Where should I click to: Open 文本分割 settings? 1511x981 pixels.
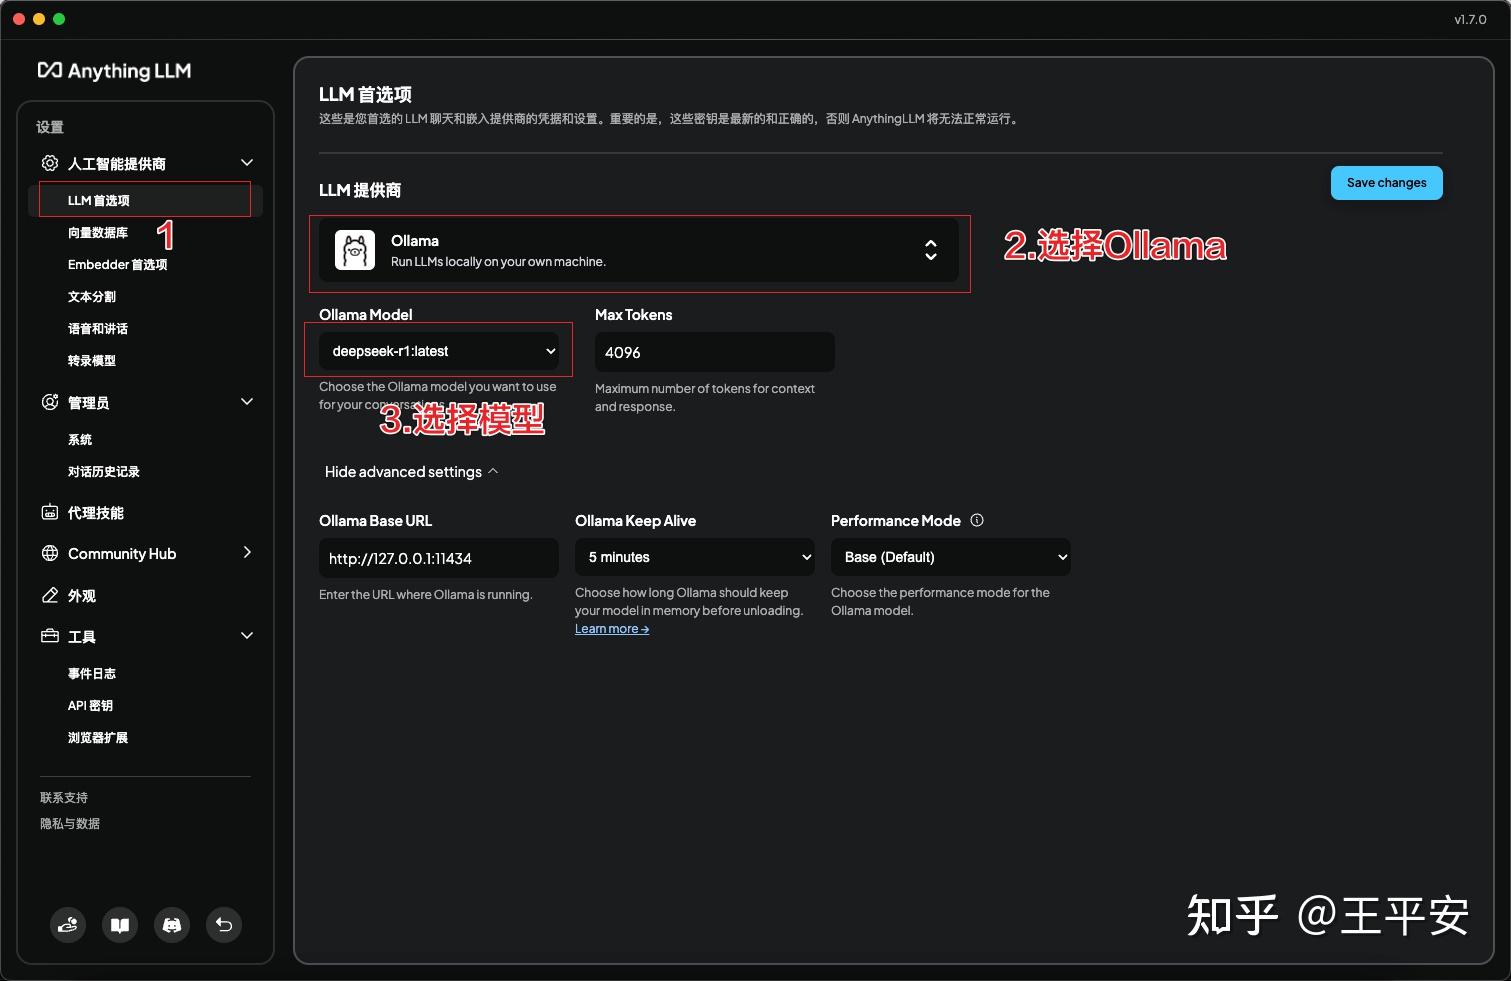pos(92,296)
